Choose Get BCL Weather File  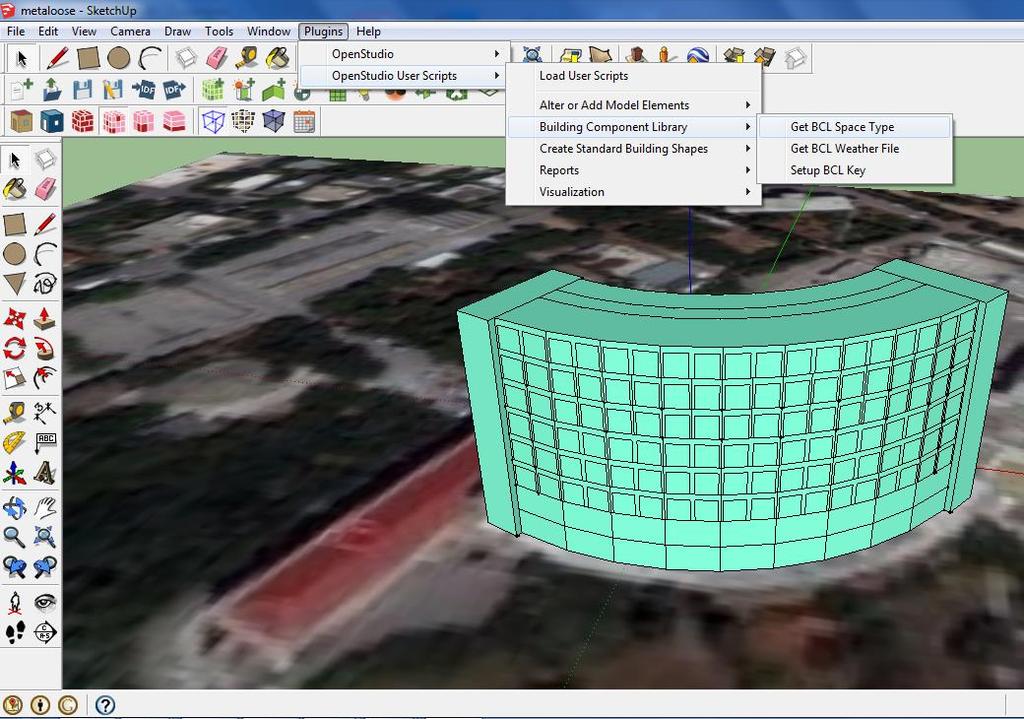[854, 148]
